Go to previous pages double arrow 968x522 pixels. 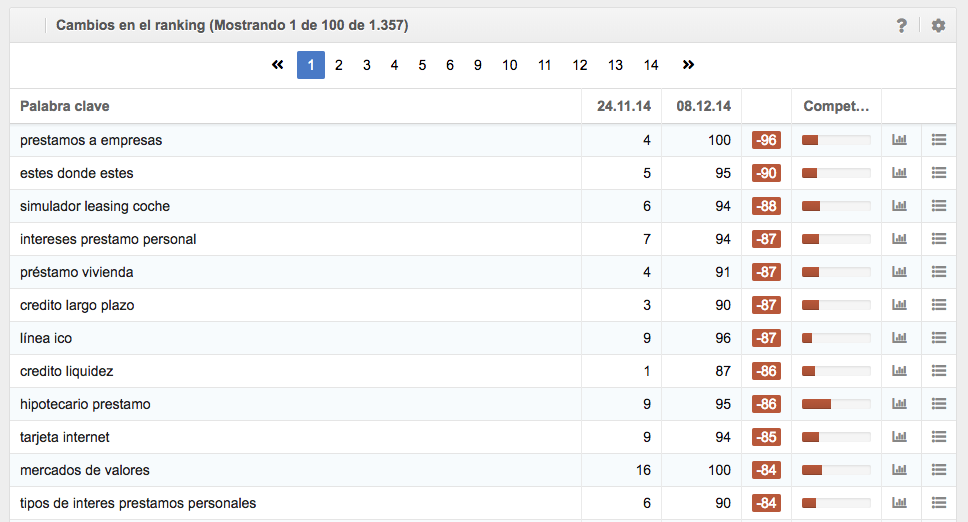278,65
